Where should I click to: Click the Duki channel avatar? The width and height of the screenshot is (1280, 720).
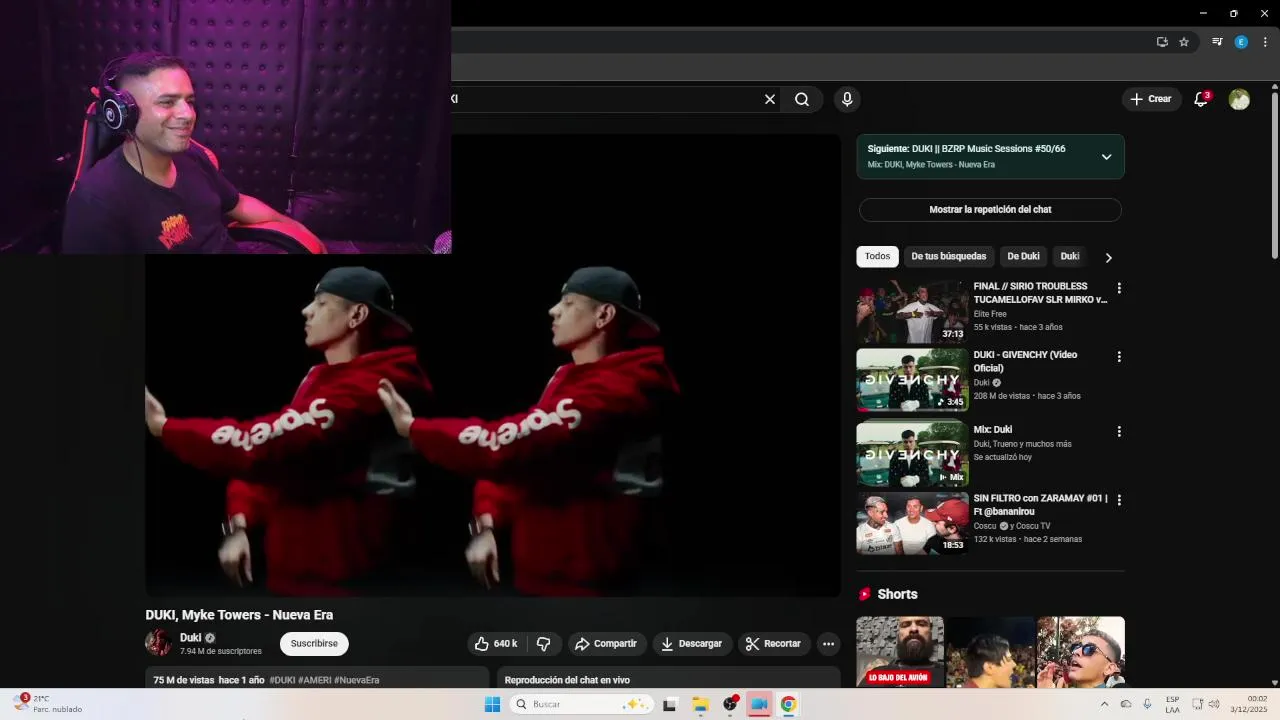point(158,643)
